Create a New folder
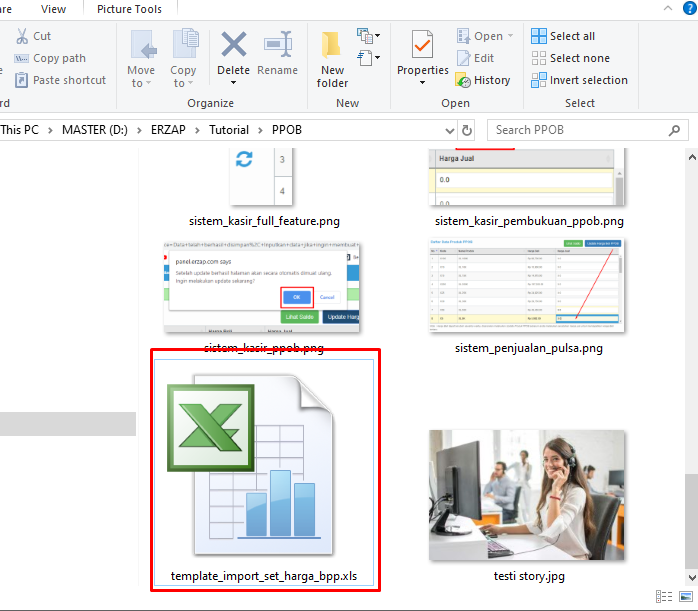This screenshot has width=698, height=611. coord(332,59)
